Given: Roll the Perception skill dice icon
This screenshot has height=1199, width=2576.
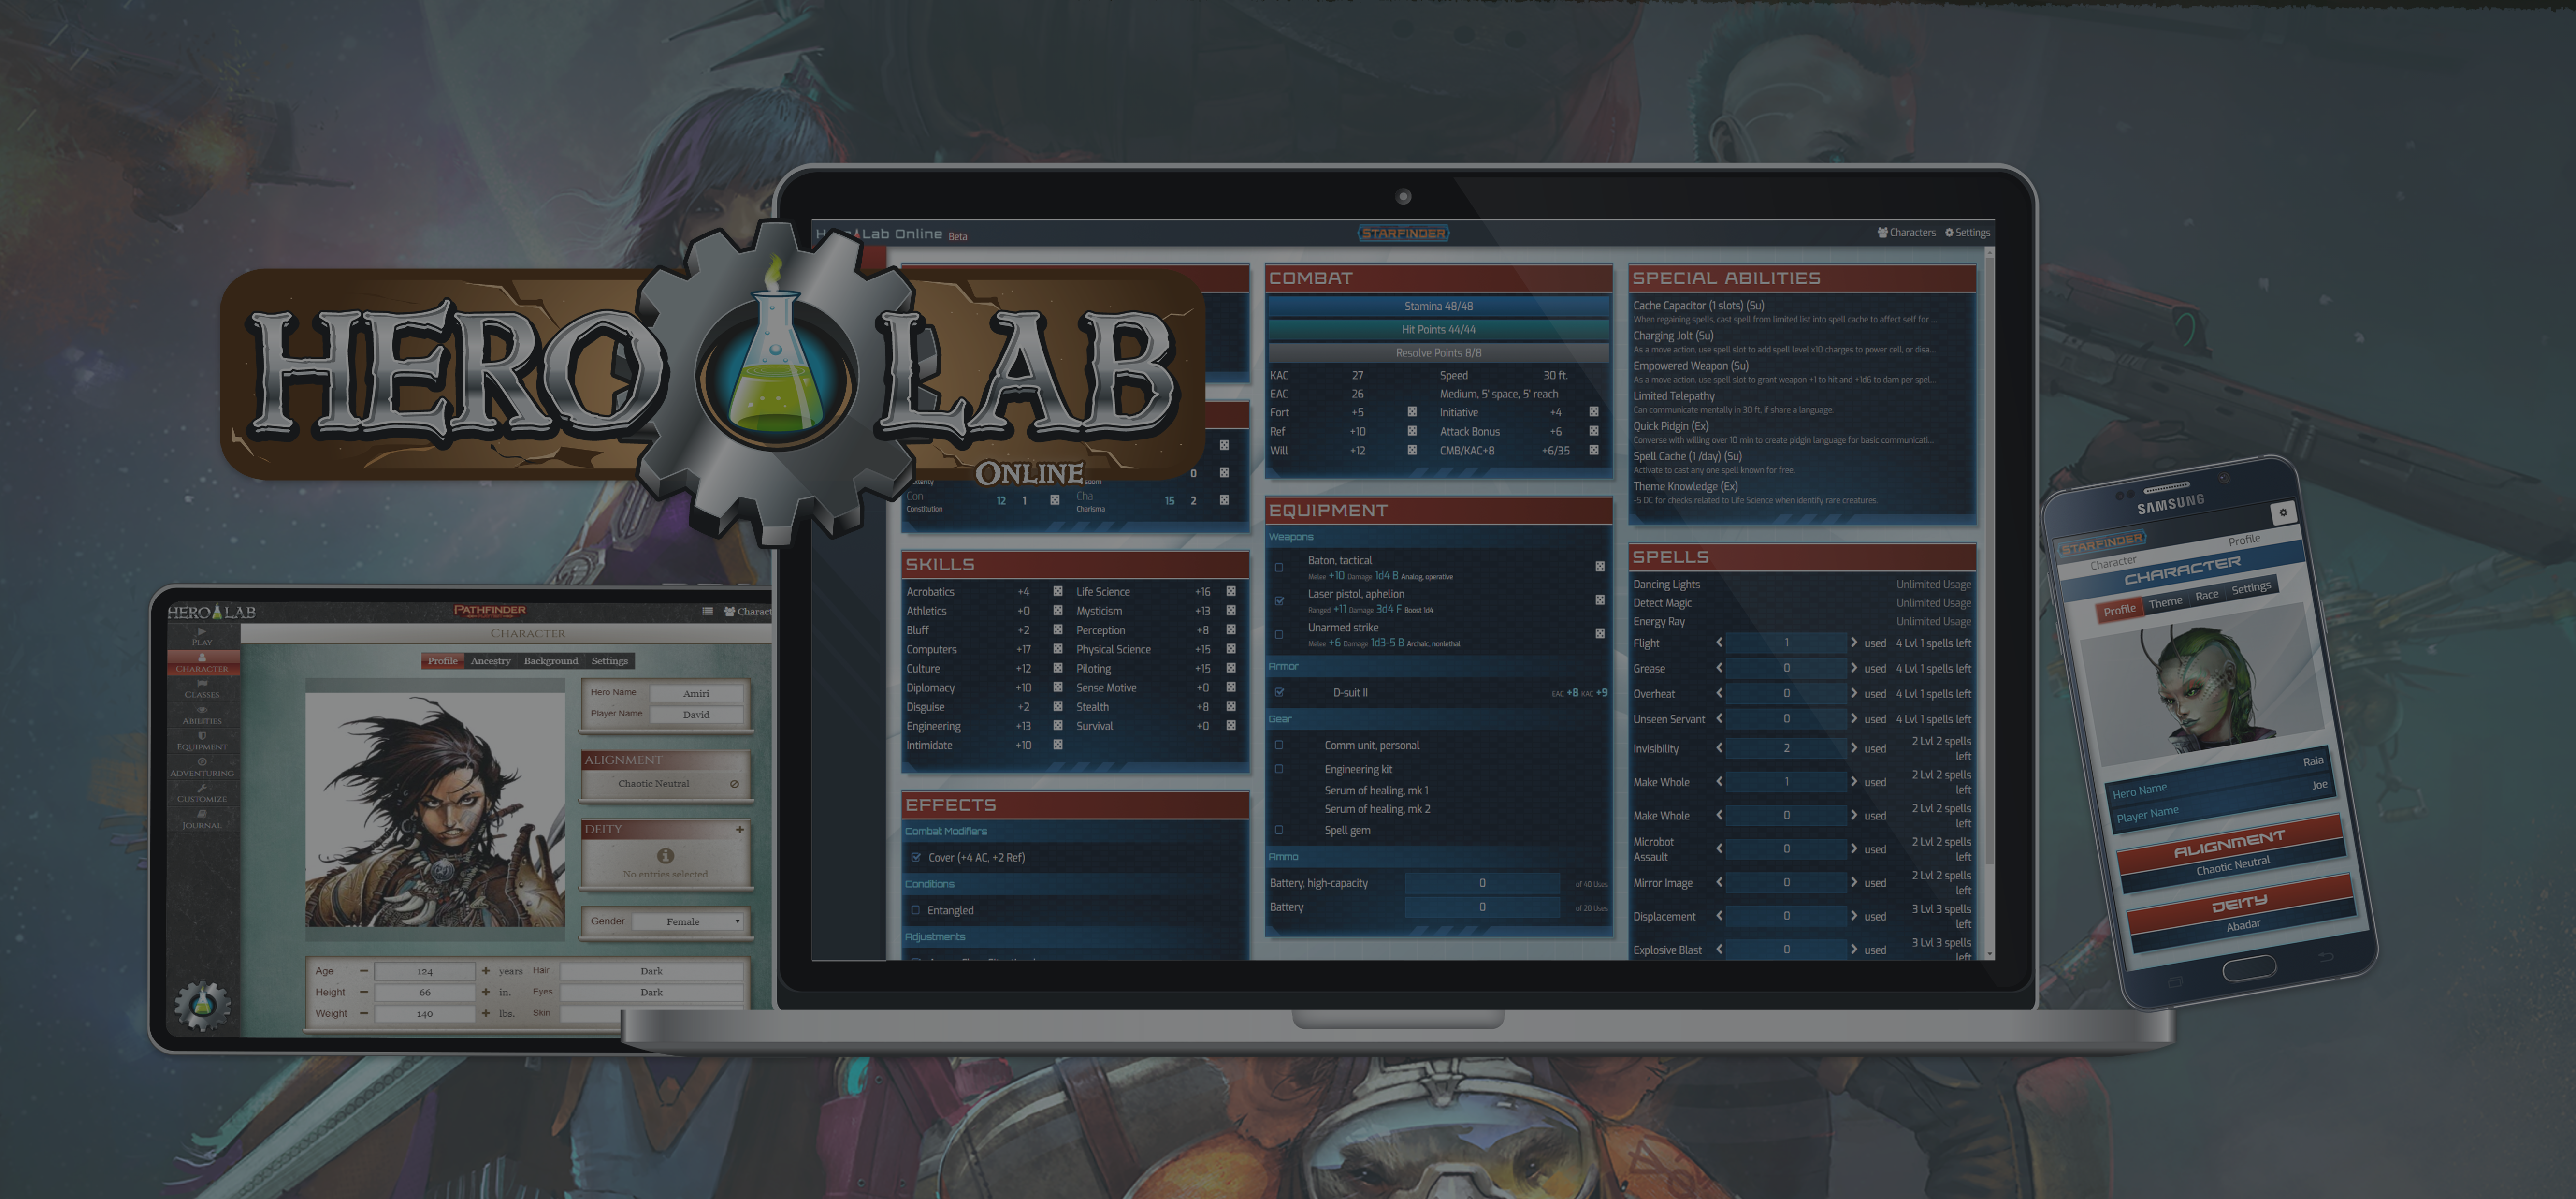Looking at the screenshot, I should click(x=1231, y=630).
